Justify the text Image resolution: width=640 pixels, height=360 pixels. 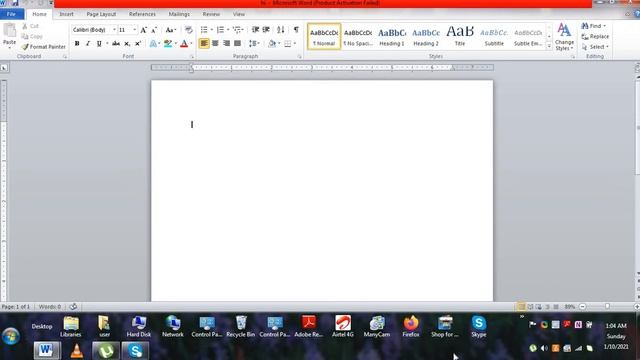(238, 43)
